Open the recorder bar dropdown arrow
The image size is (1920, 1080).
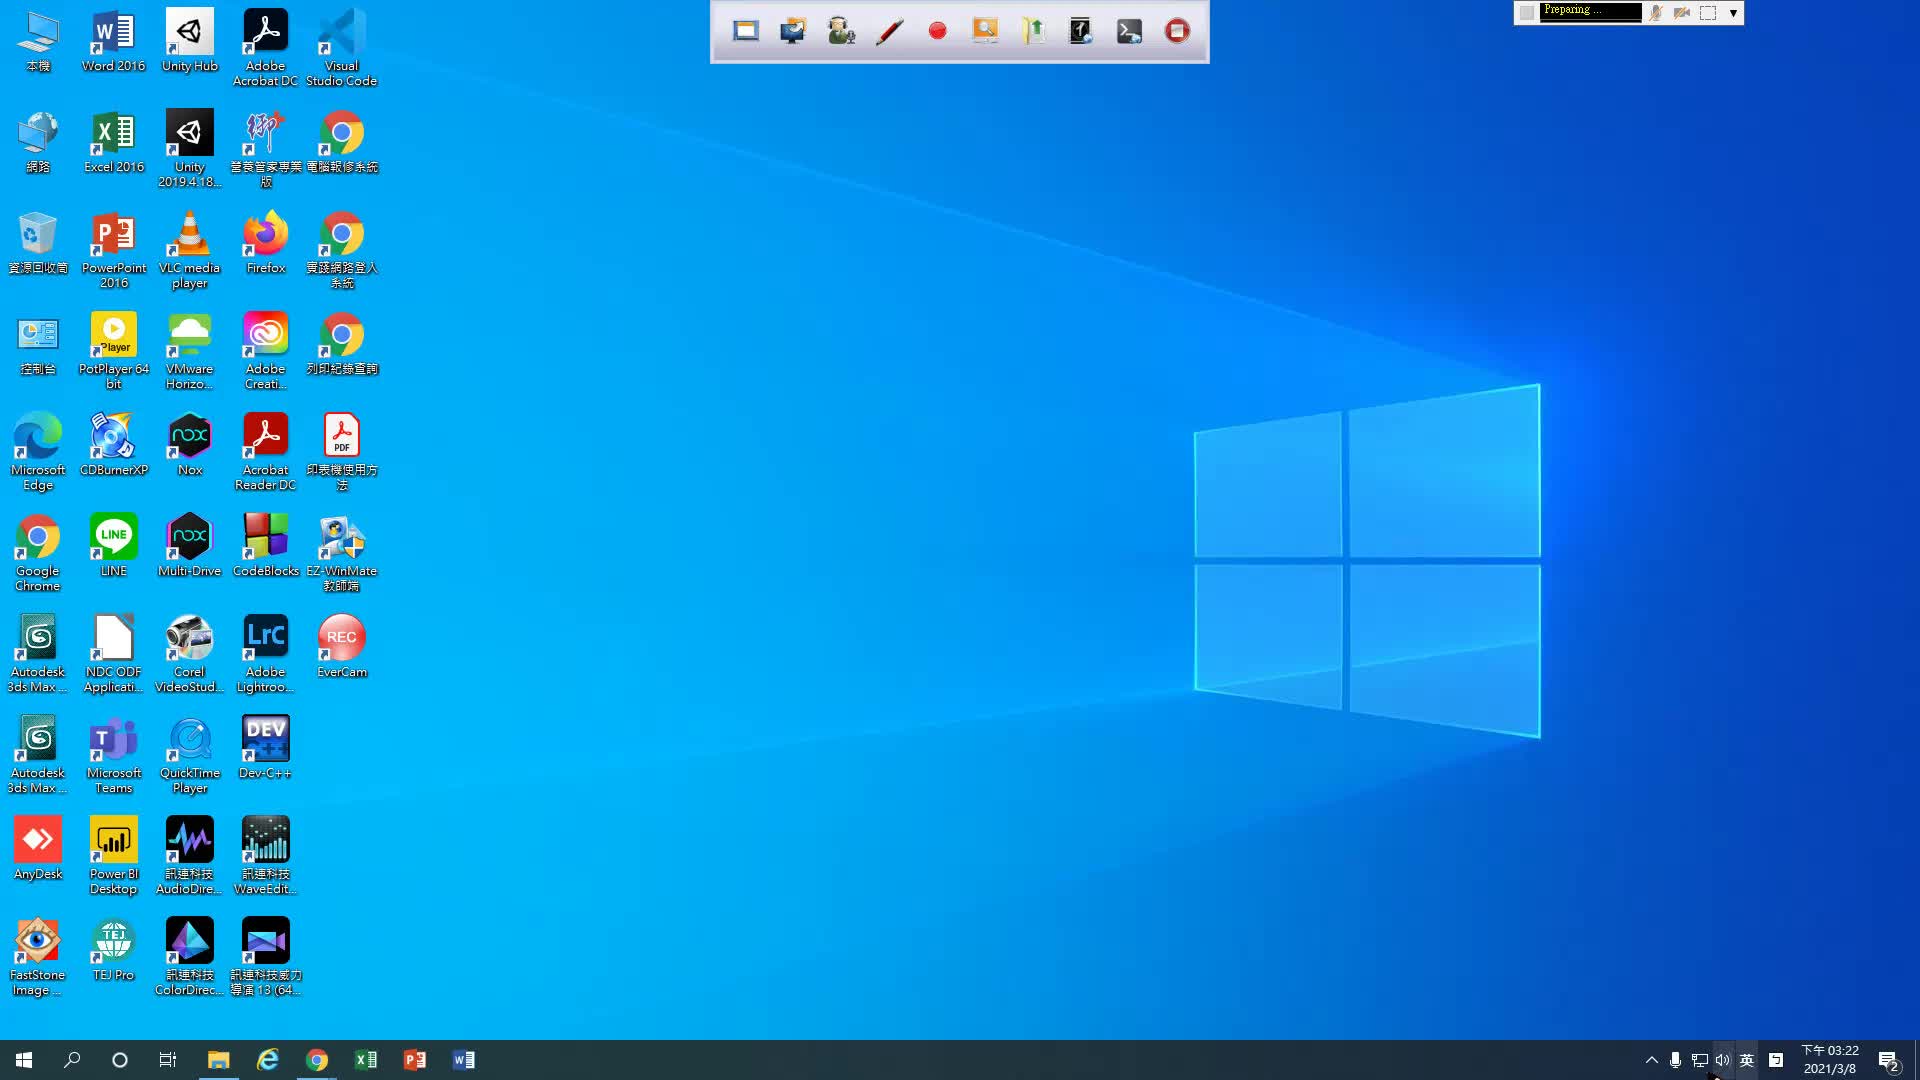(1733, 13)
